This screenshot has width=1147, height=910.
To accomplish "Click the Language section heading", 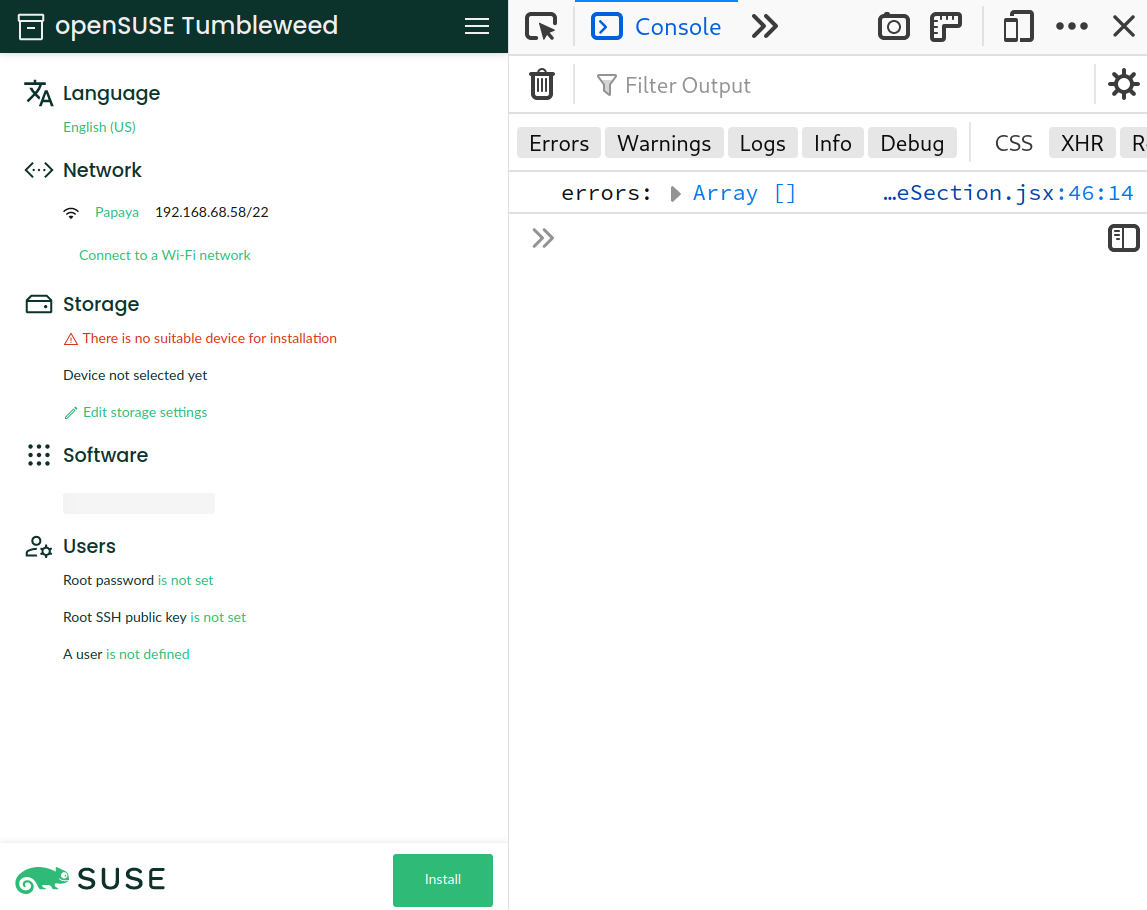I will tap(111, 94).
